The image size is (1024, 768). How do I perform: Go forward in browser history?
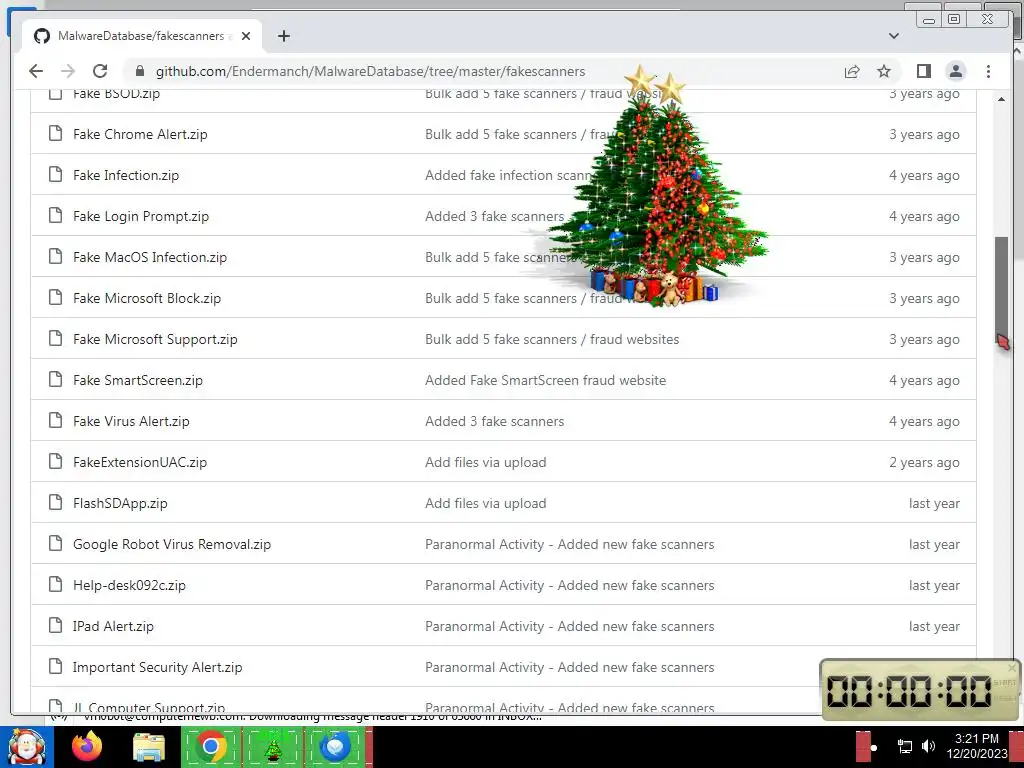point(68,71)
